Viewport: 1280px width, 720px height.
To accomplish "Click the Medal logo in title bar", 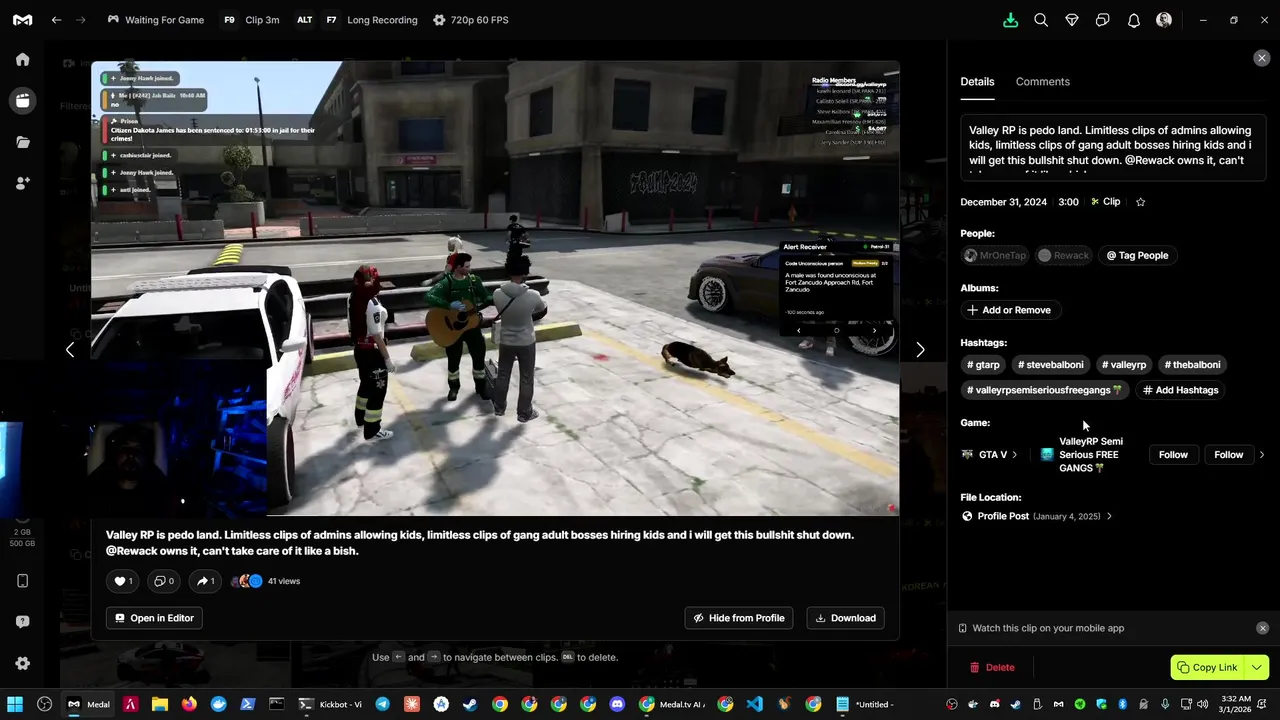I will [22, 20].
